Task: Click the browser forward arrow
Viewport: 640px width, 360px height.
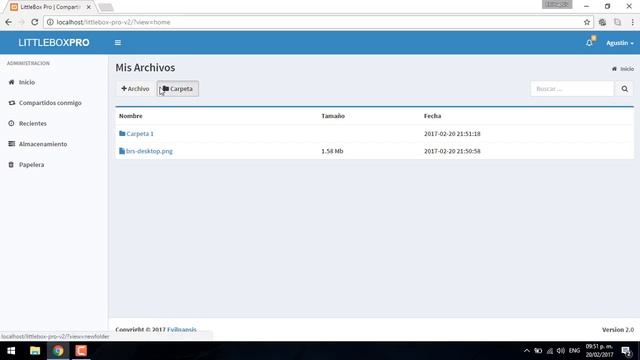Action: 22,22
